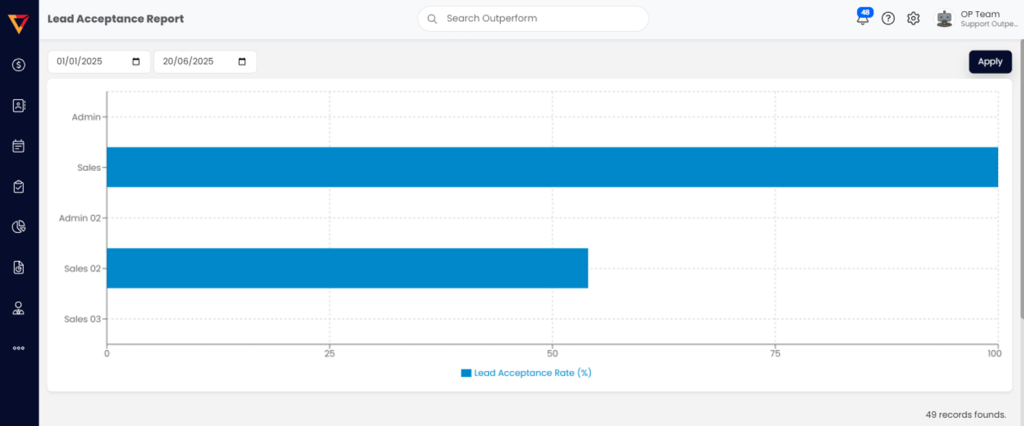
Task: Open the dollar sign sales icon
Action: point(18,65)
